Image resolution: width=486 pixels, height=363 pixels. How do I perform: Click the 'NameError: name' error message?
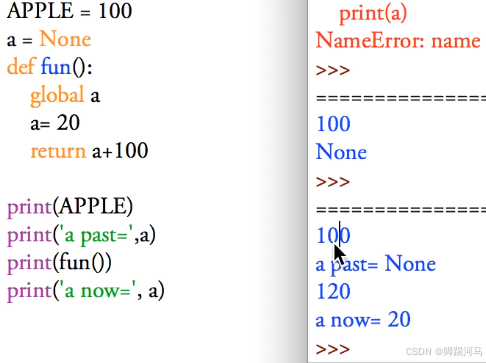click(x=398, y=41)
